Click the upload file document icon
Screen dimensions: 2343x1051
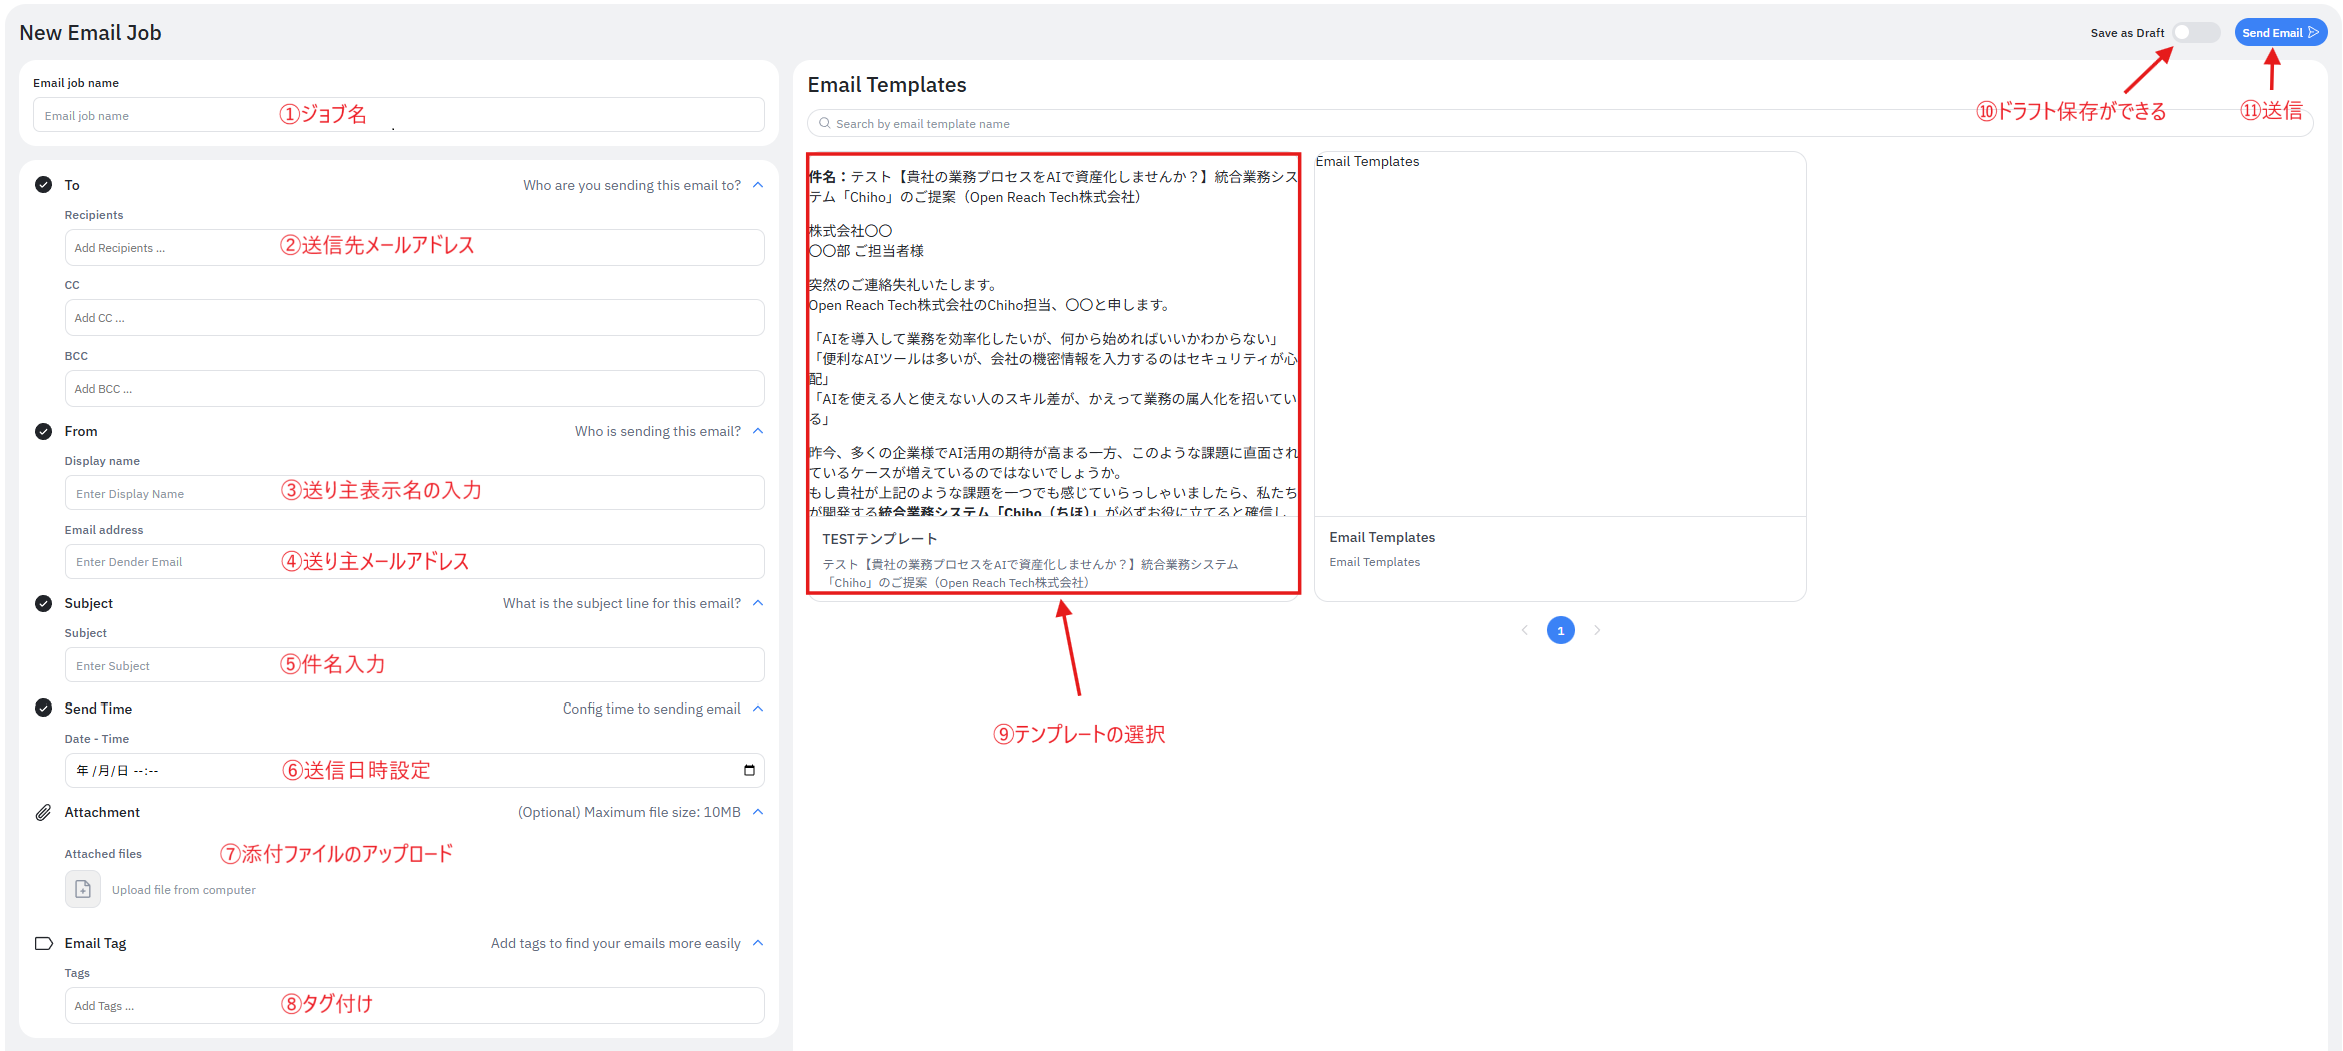(x=83, y=889)
